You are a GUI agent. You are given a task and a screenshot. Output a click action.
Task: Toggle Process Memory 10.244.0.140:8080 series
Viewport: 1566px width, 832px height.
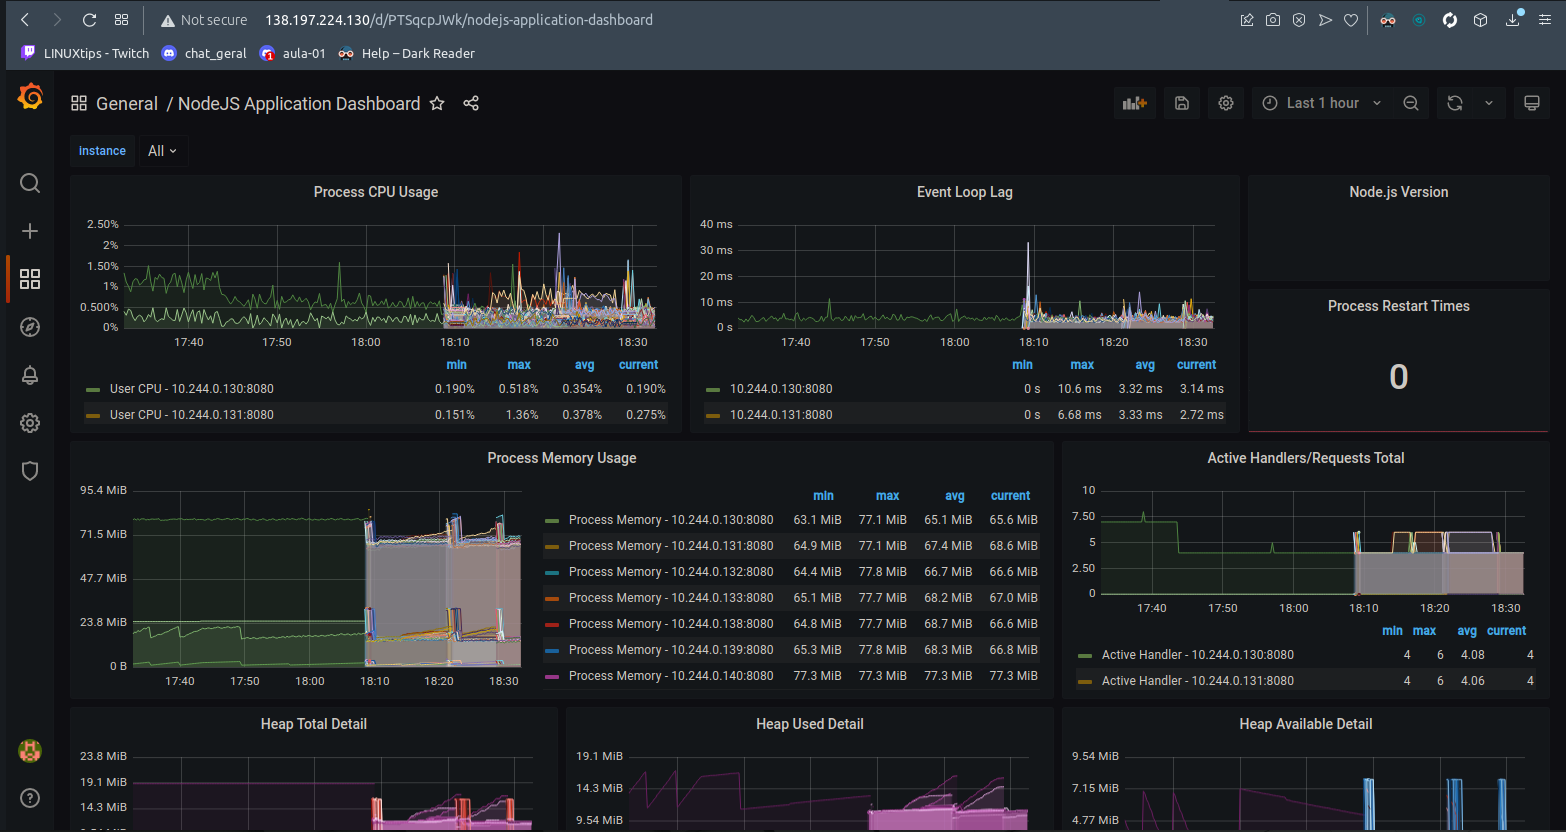point(671,676)
